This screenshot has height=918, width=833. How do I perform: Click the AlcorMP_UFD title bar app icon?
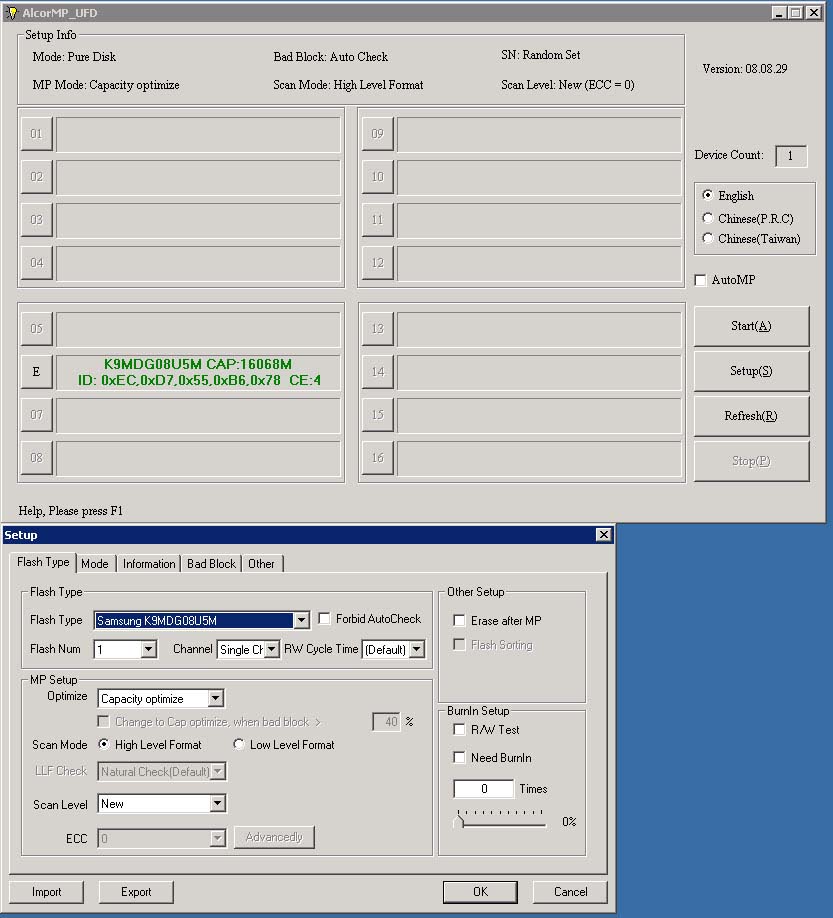(x=11, y=12)
